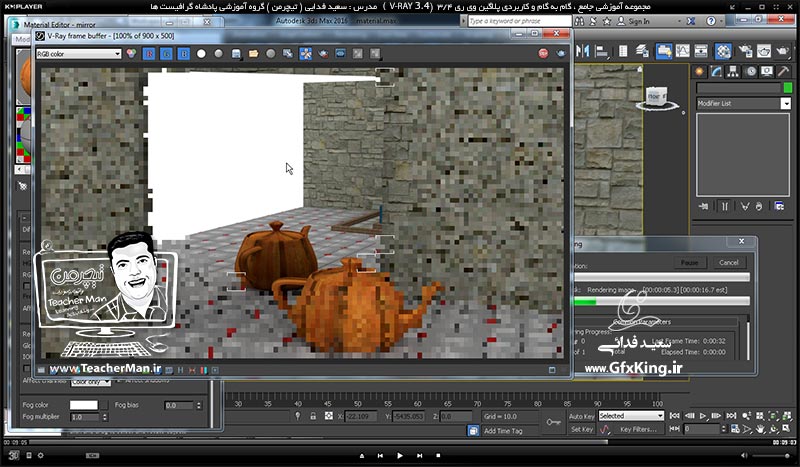Screen dimensions: 800x467
Task: Click the search keyword field
Action: tap(519, 21)
